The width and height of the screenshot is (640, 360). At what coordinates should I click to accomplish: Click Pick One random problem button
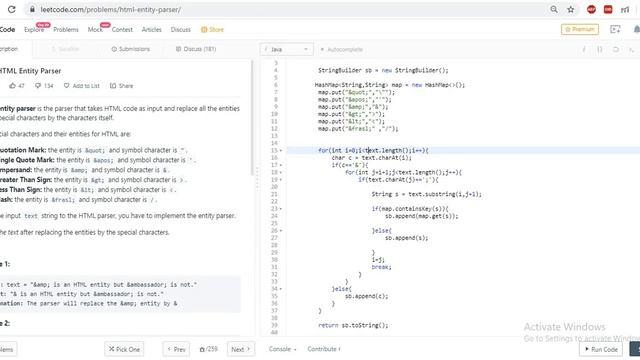point(124,349)
